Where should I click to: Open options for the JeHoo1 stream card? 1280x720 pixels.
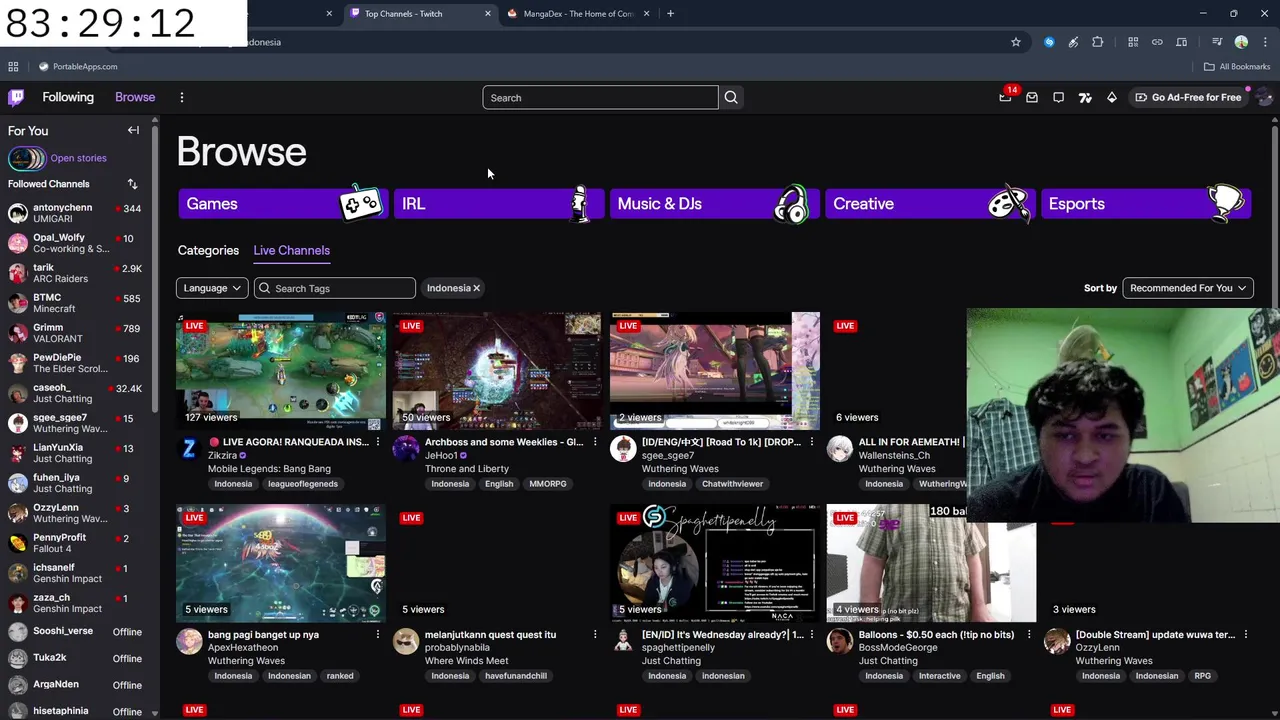tap(595, 442)
